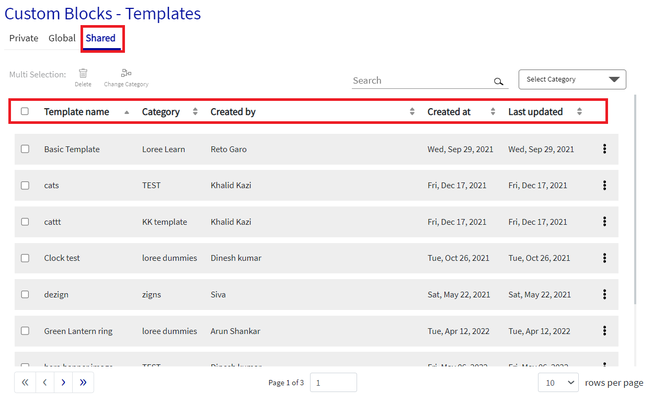Click the Clock test template name
Image resolution: width=653 pixels, height=403 pixels.
pyautogui.click(x=62, y=258)
